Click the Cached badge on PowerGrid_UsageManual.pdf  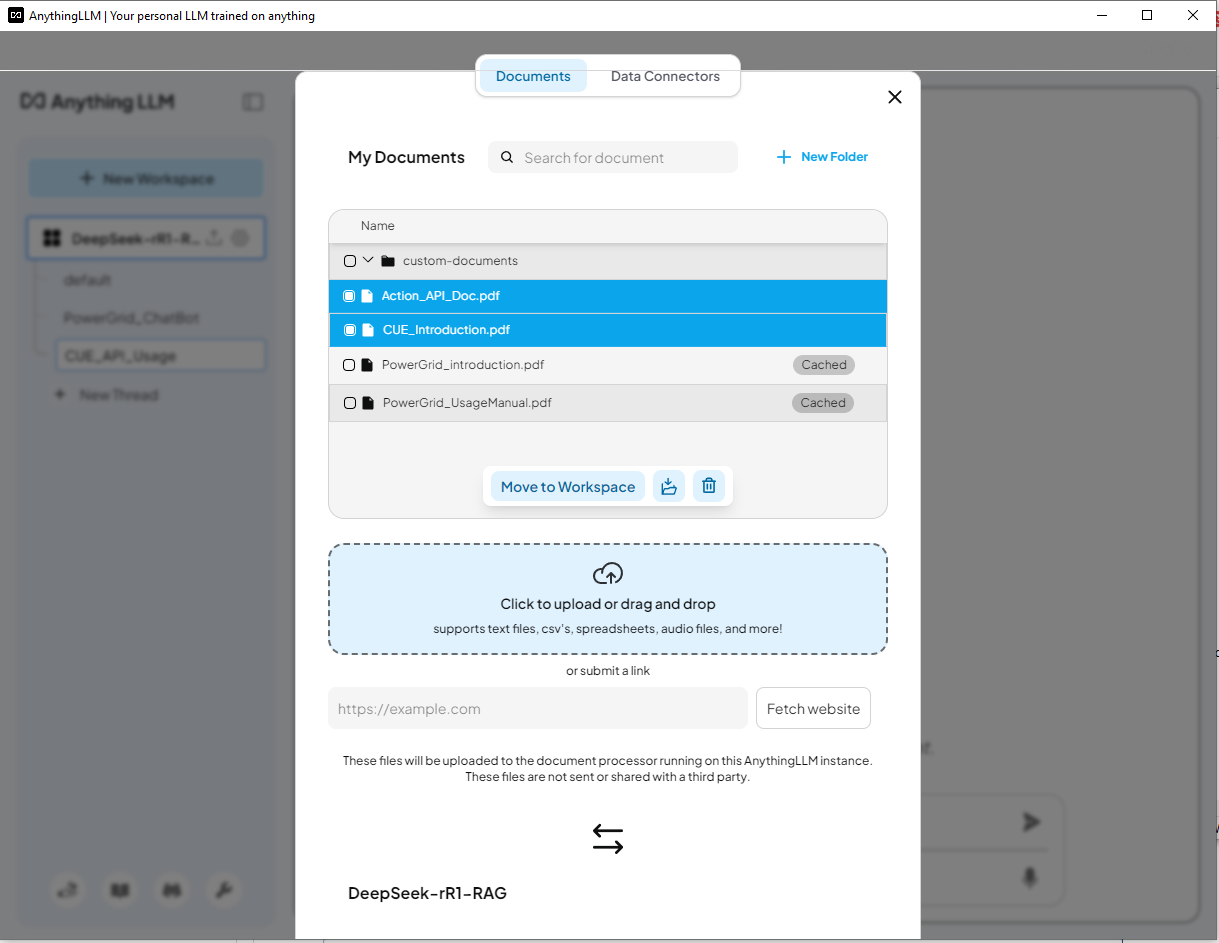pos(823,403)
